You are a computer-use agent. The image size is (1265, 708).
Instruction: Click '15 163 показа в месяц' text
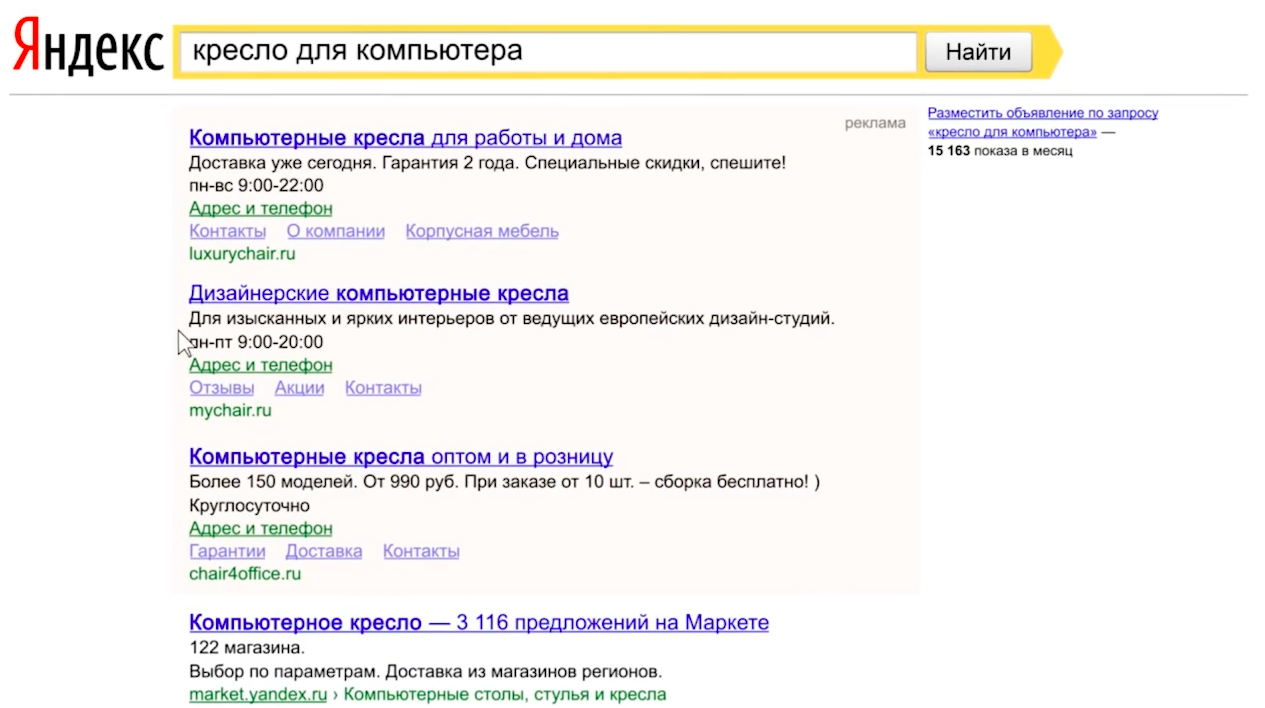[1000, 151]
